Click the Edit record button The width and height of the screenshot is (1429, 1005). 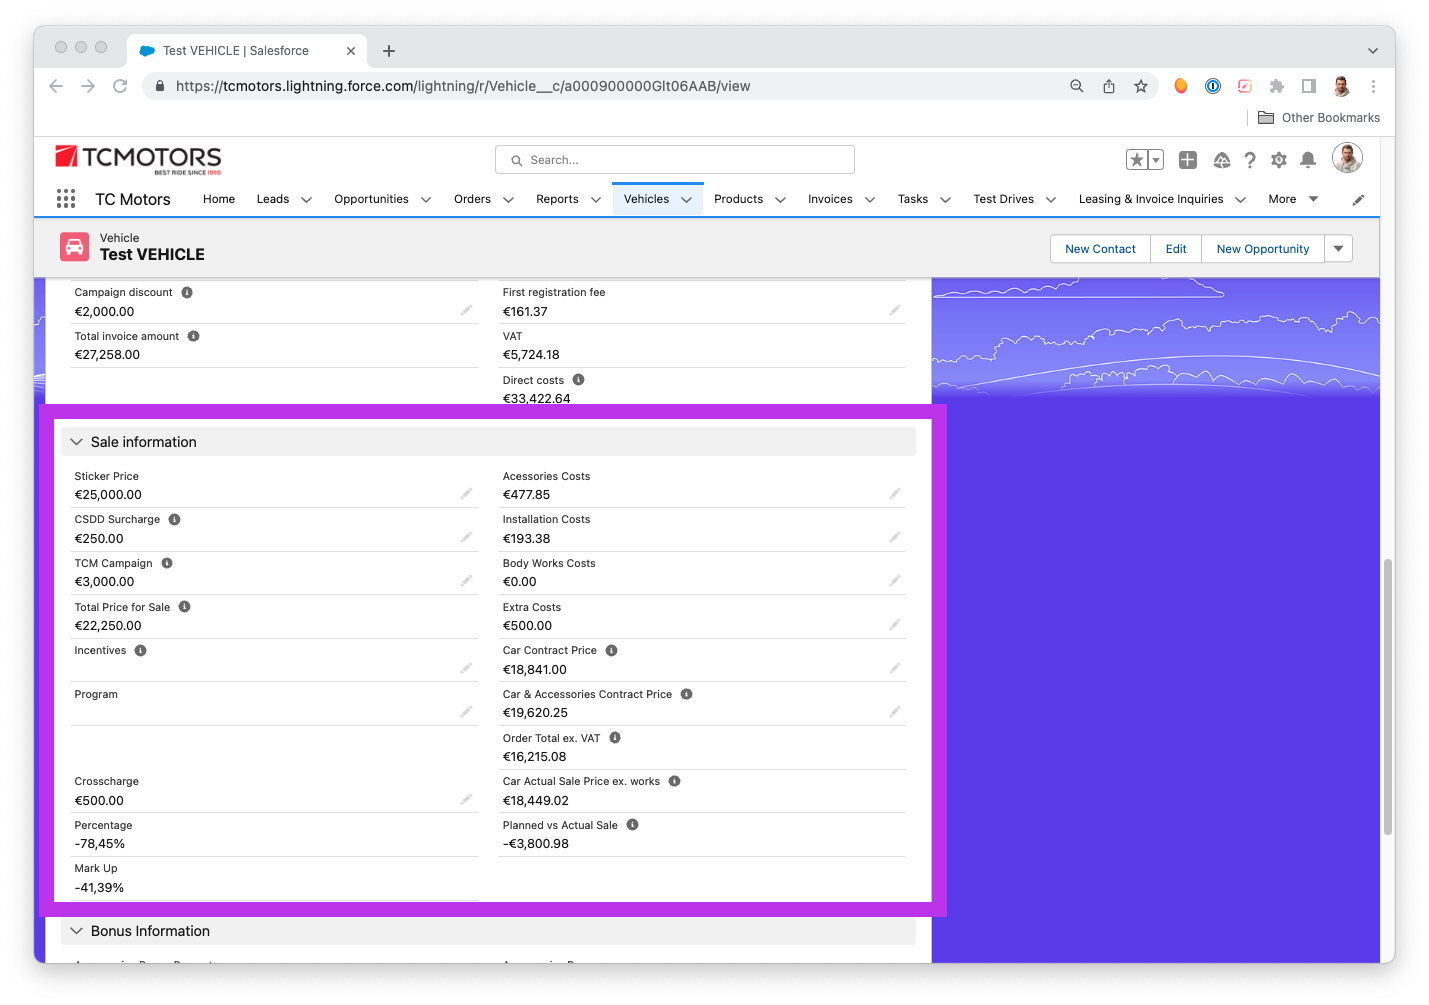(x=1176, y=249)
